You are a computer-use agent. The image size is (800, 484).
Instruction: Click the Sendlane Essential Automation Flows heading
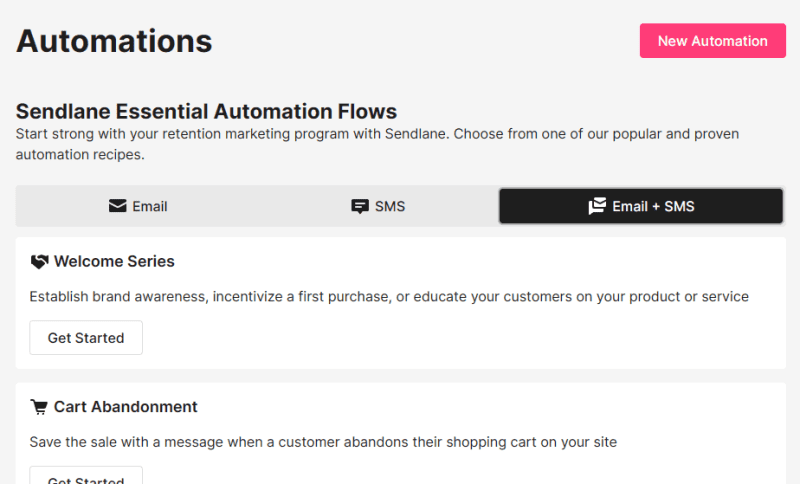(x=206, y=111)
